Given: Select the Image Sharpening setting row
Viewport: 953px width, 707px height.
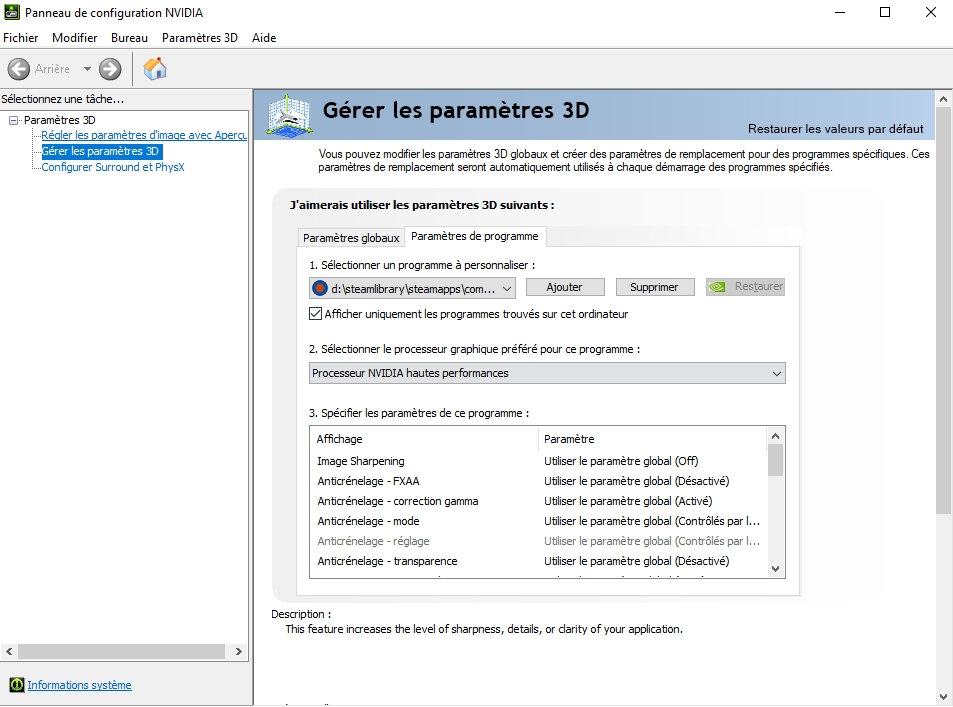Looking at the screenshot, I should point(538,461).
